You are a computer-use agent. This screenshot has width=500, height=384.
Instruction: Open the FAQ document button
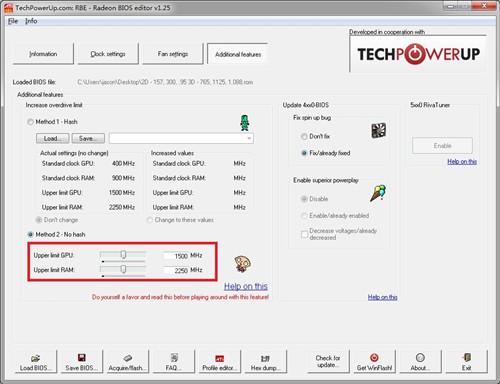174,361
